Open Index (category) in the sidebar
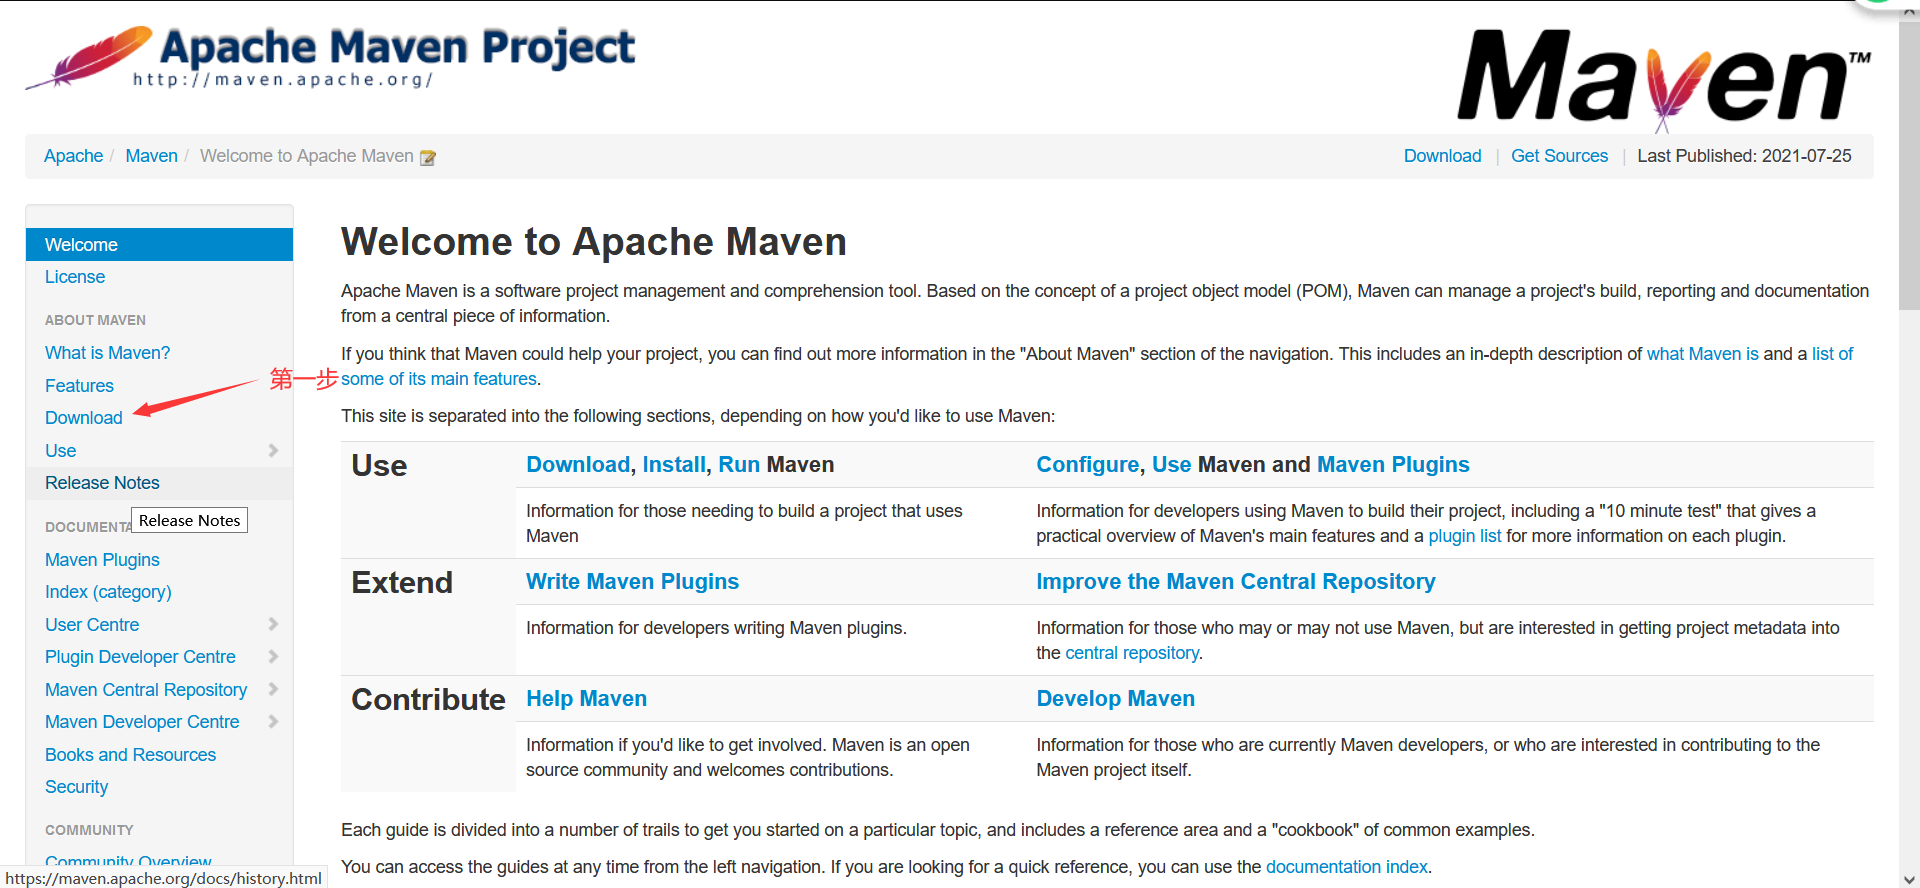Screen dimensions: 1920x888 click(x=108, y=592)
